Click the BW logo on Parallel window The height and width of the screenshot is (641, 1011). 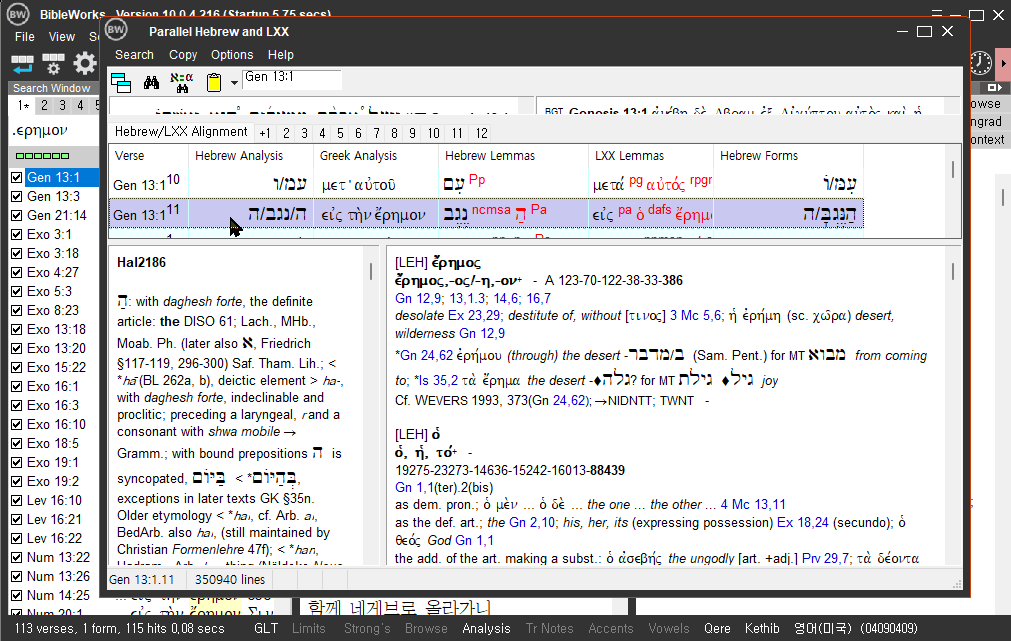pos(116,30)
